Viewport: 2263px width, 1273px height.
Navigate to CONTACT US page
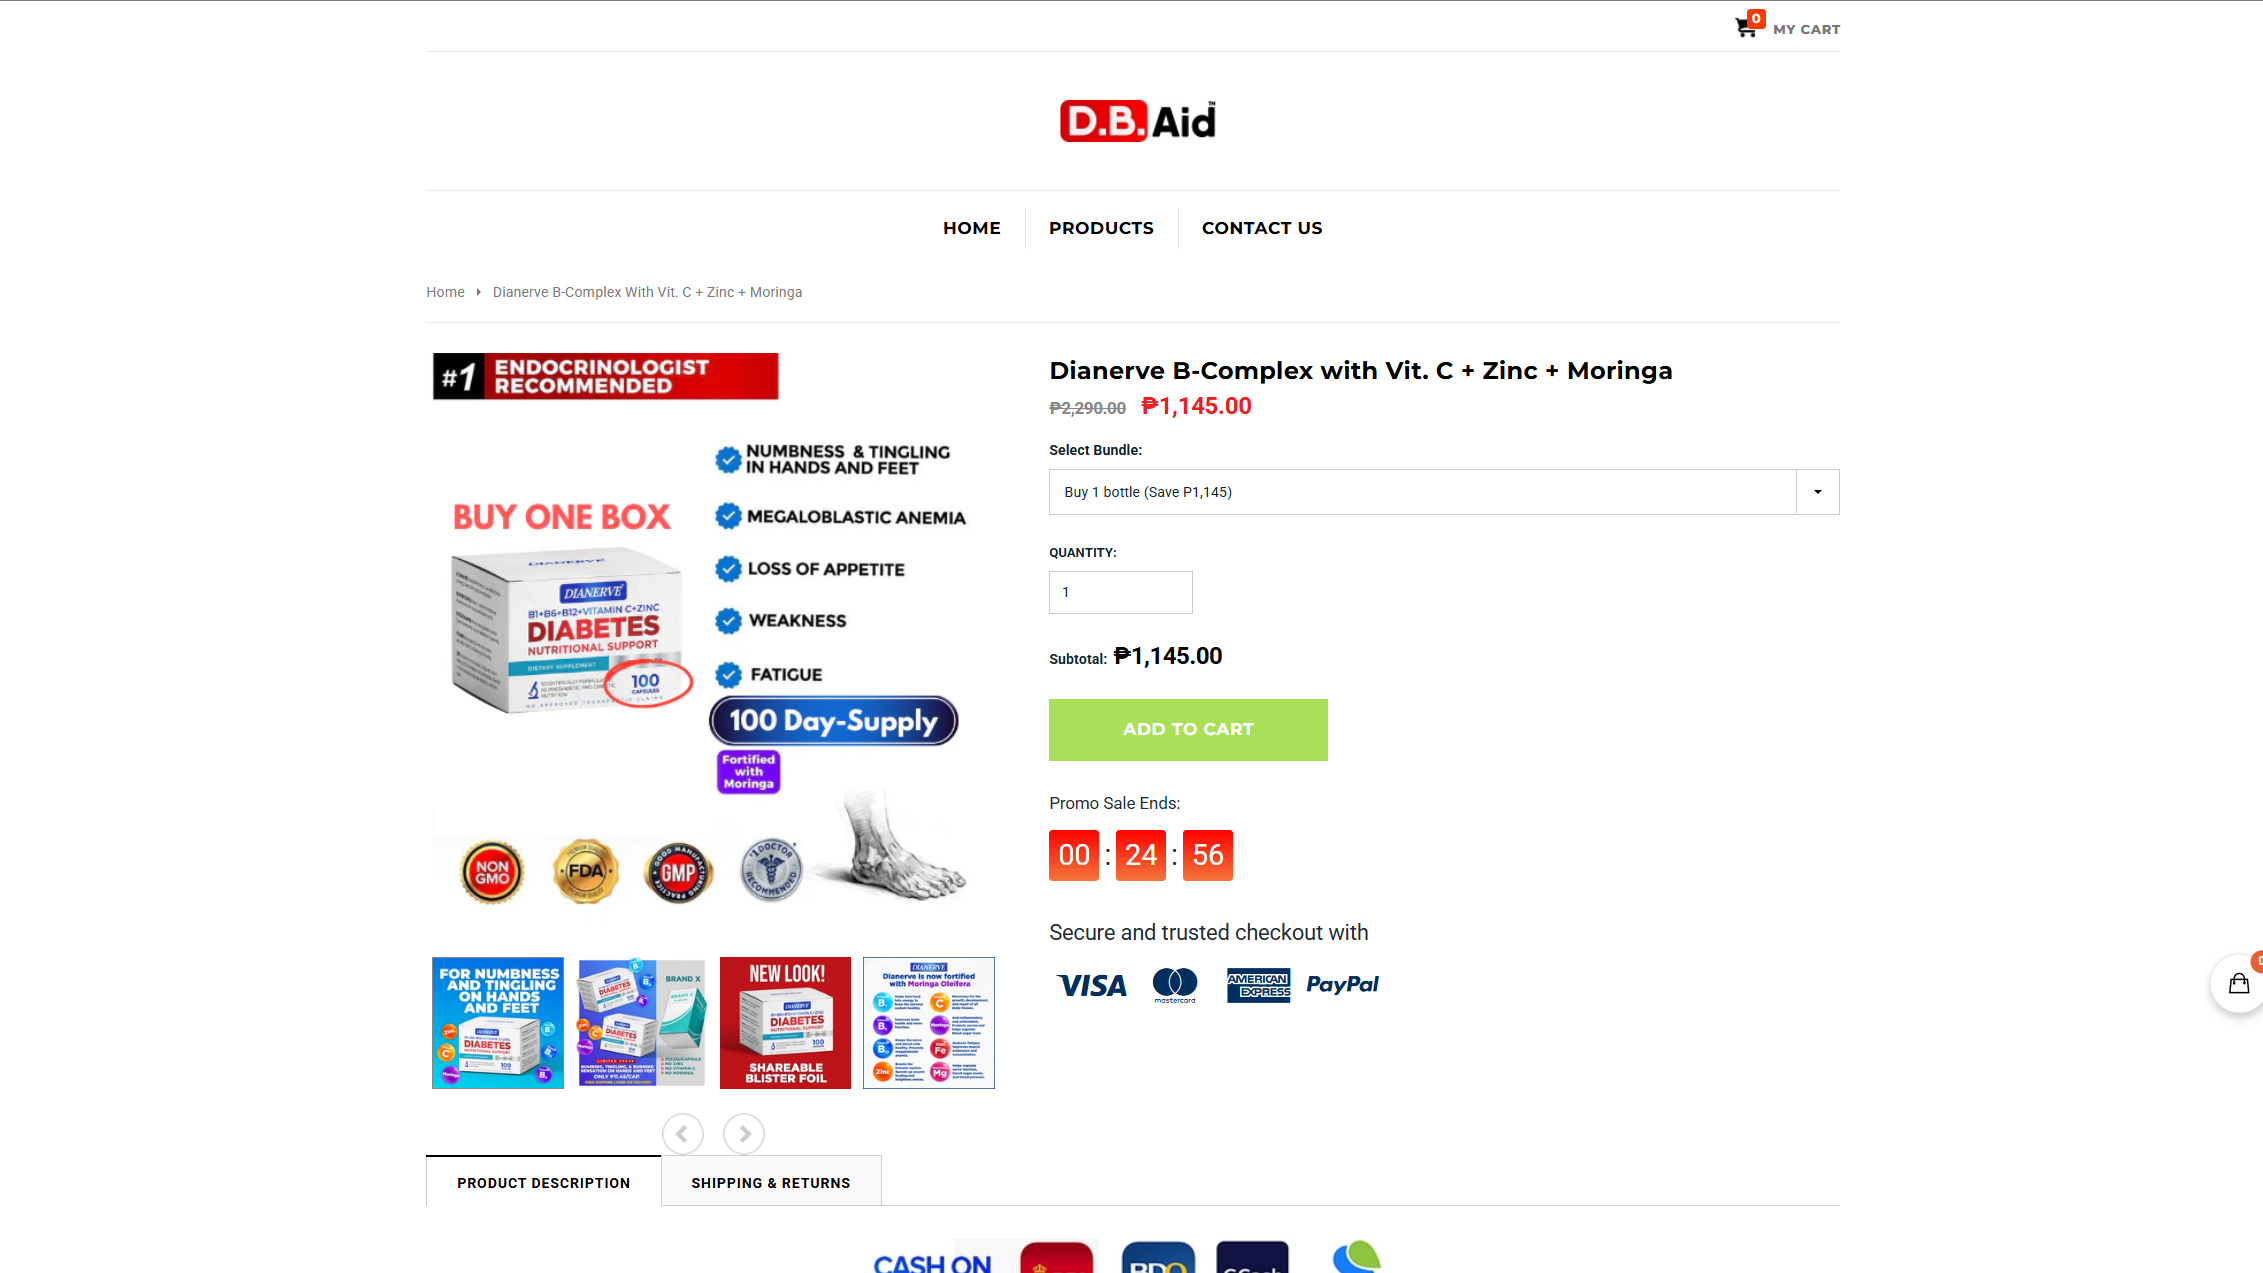pyautogui.click(x=1262, y=228)
